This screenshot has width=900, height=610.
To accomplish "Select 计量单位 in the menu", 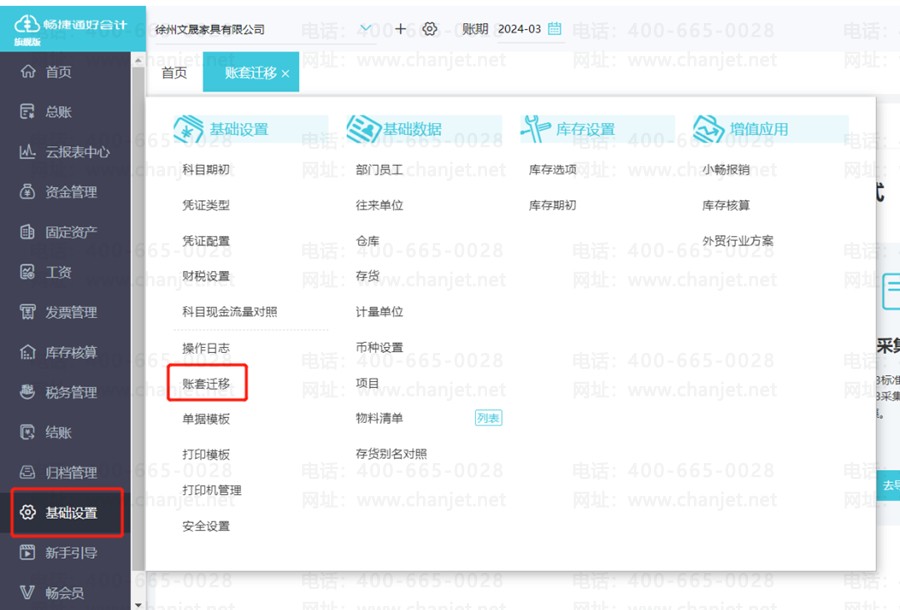I will click(379, 312).
